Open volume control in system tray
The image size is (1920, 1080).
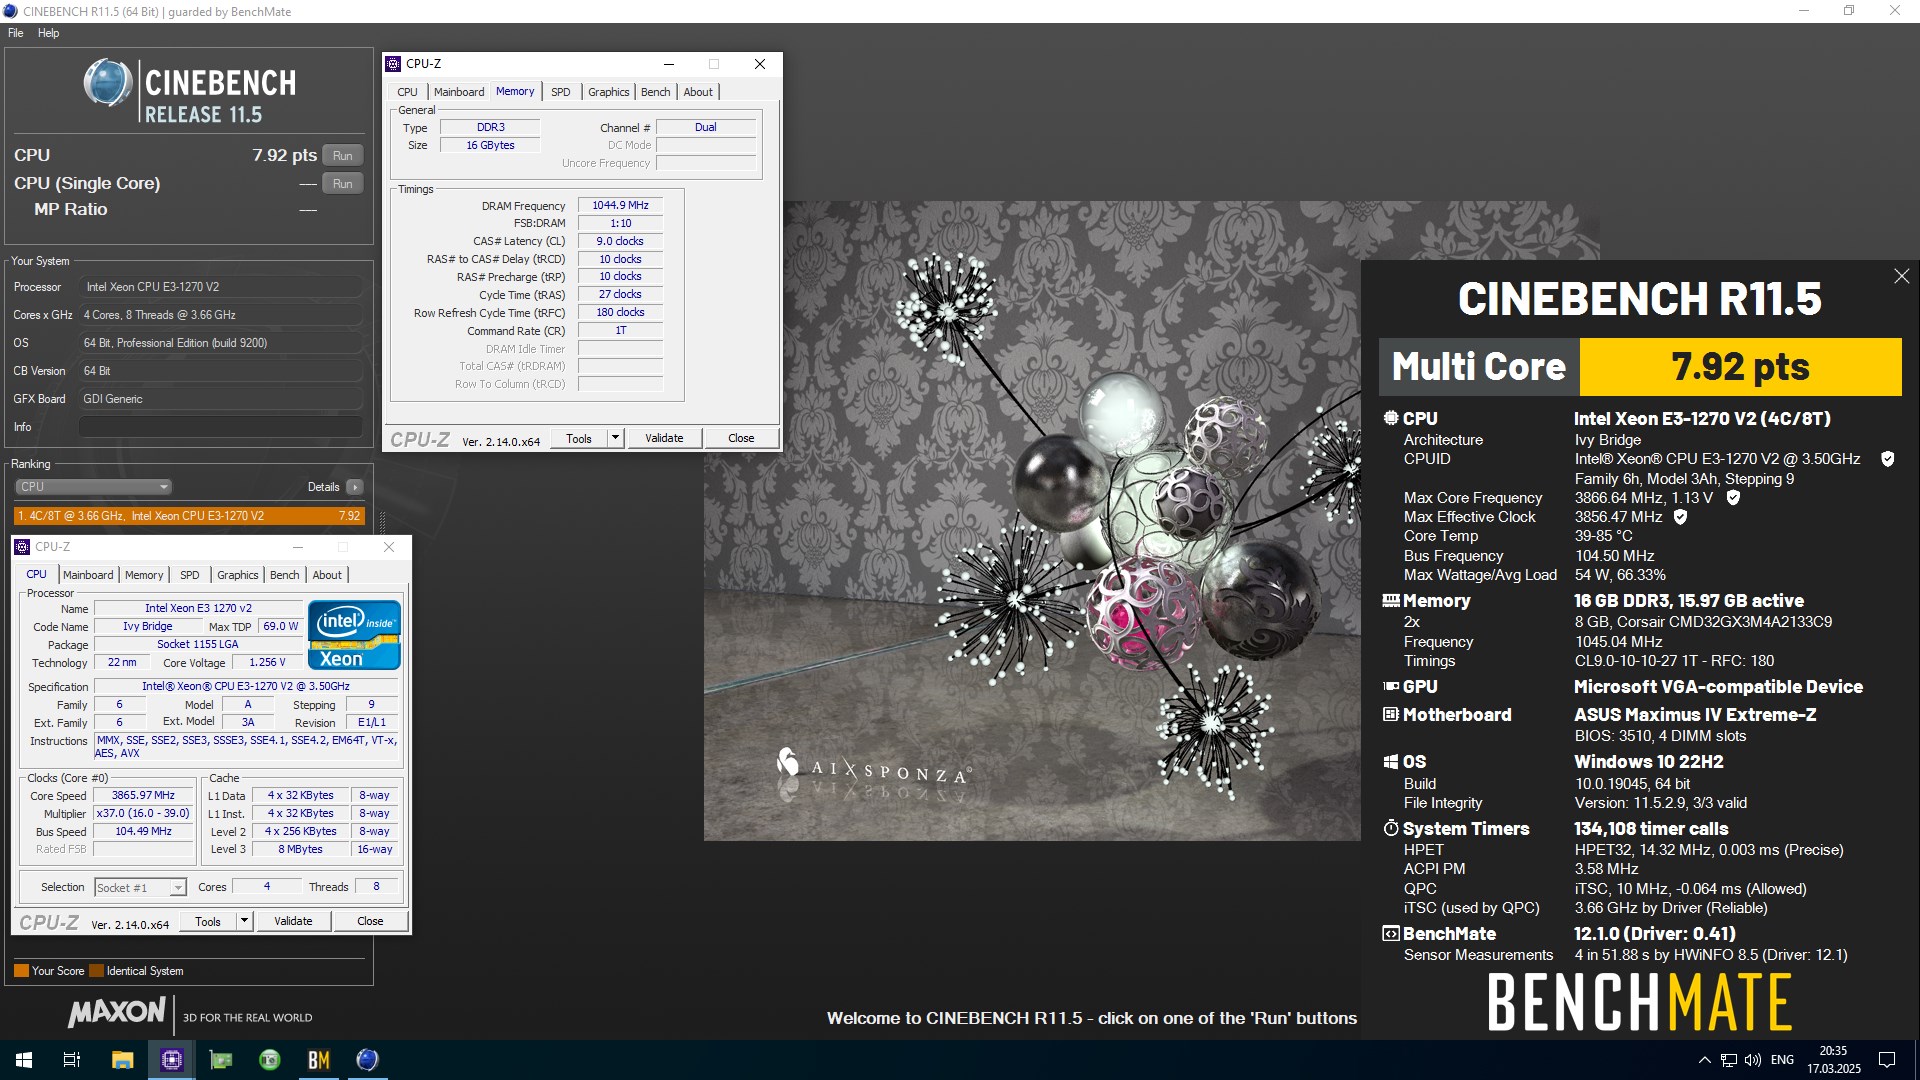pos(1753,1060)
